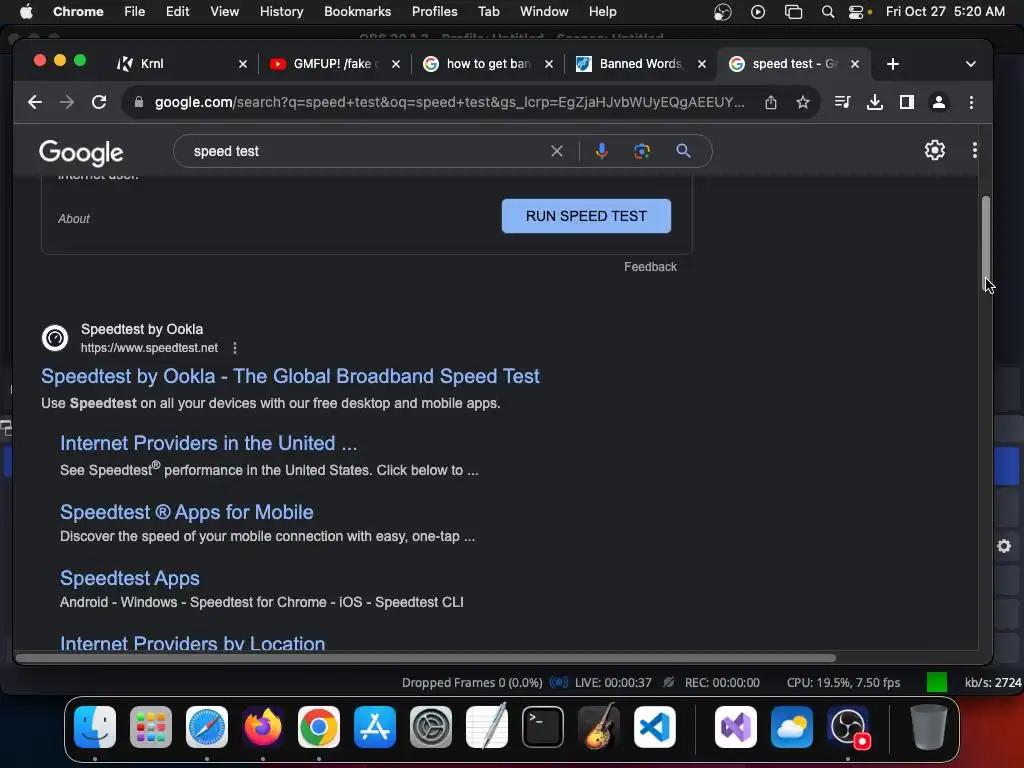Open GarageBand from the Dock
The width and height of the screenshot is (1024, 768).
[x=598, y=726]
